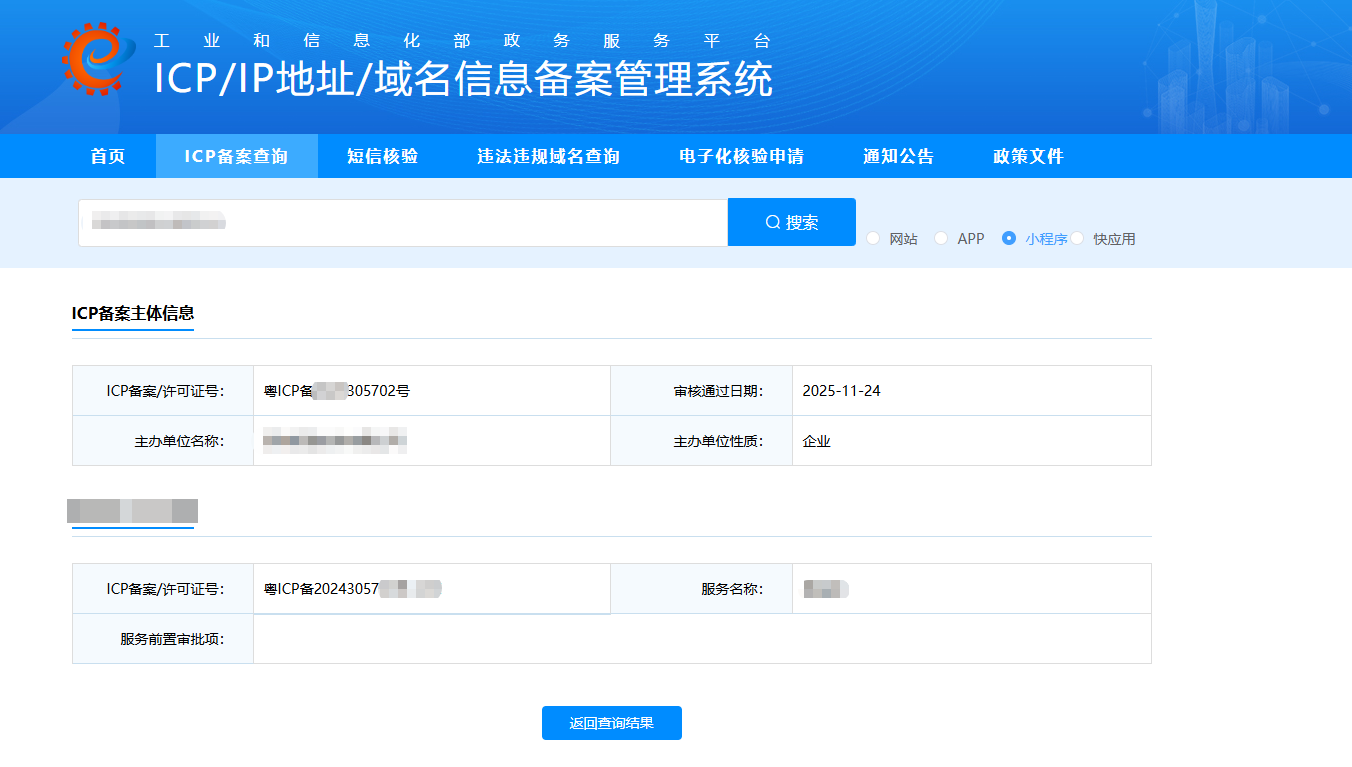Click the 主办单位性质 value 企业
Screen dimensions: 1352x767
(816, 441)
